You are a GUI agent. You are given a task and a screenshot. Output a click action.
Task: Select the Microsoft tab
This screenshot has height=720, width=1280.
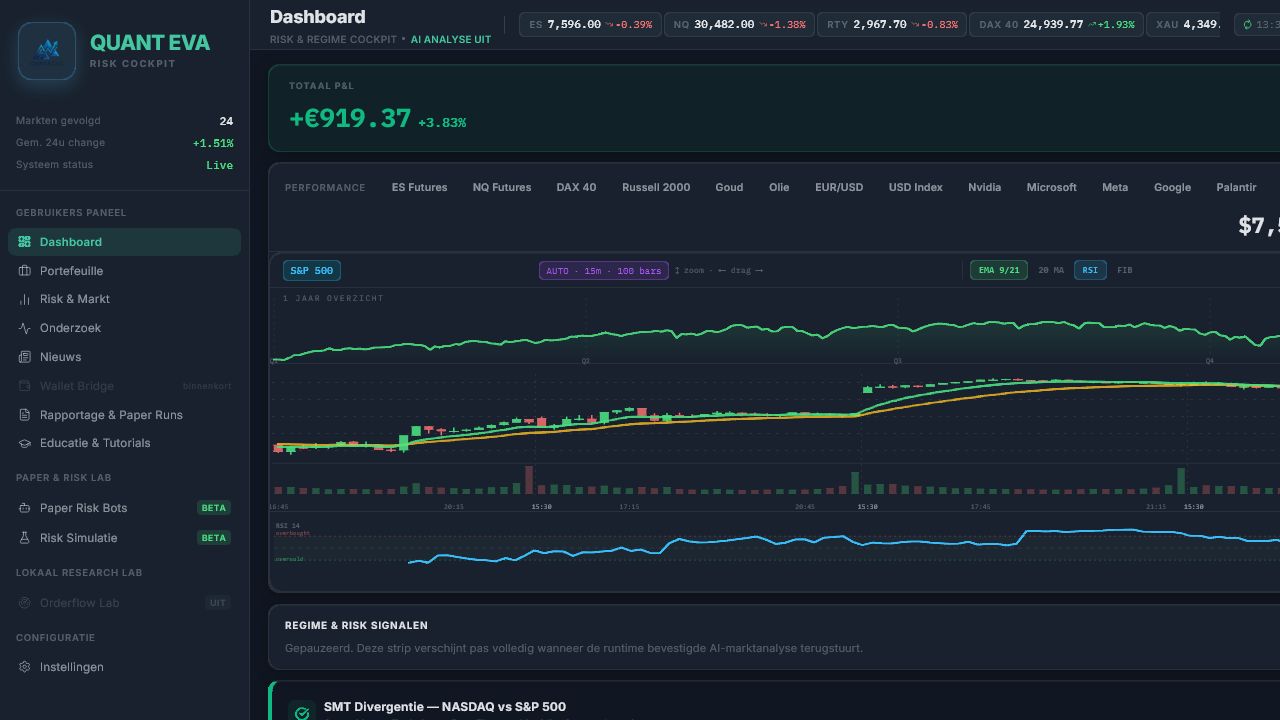coord(1052,188)
